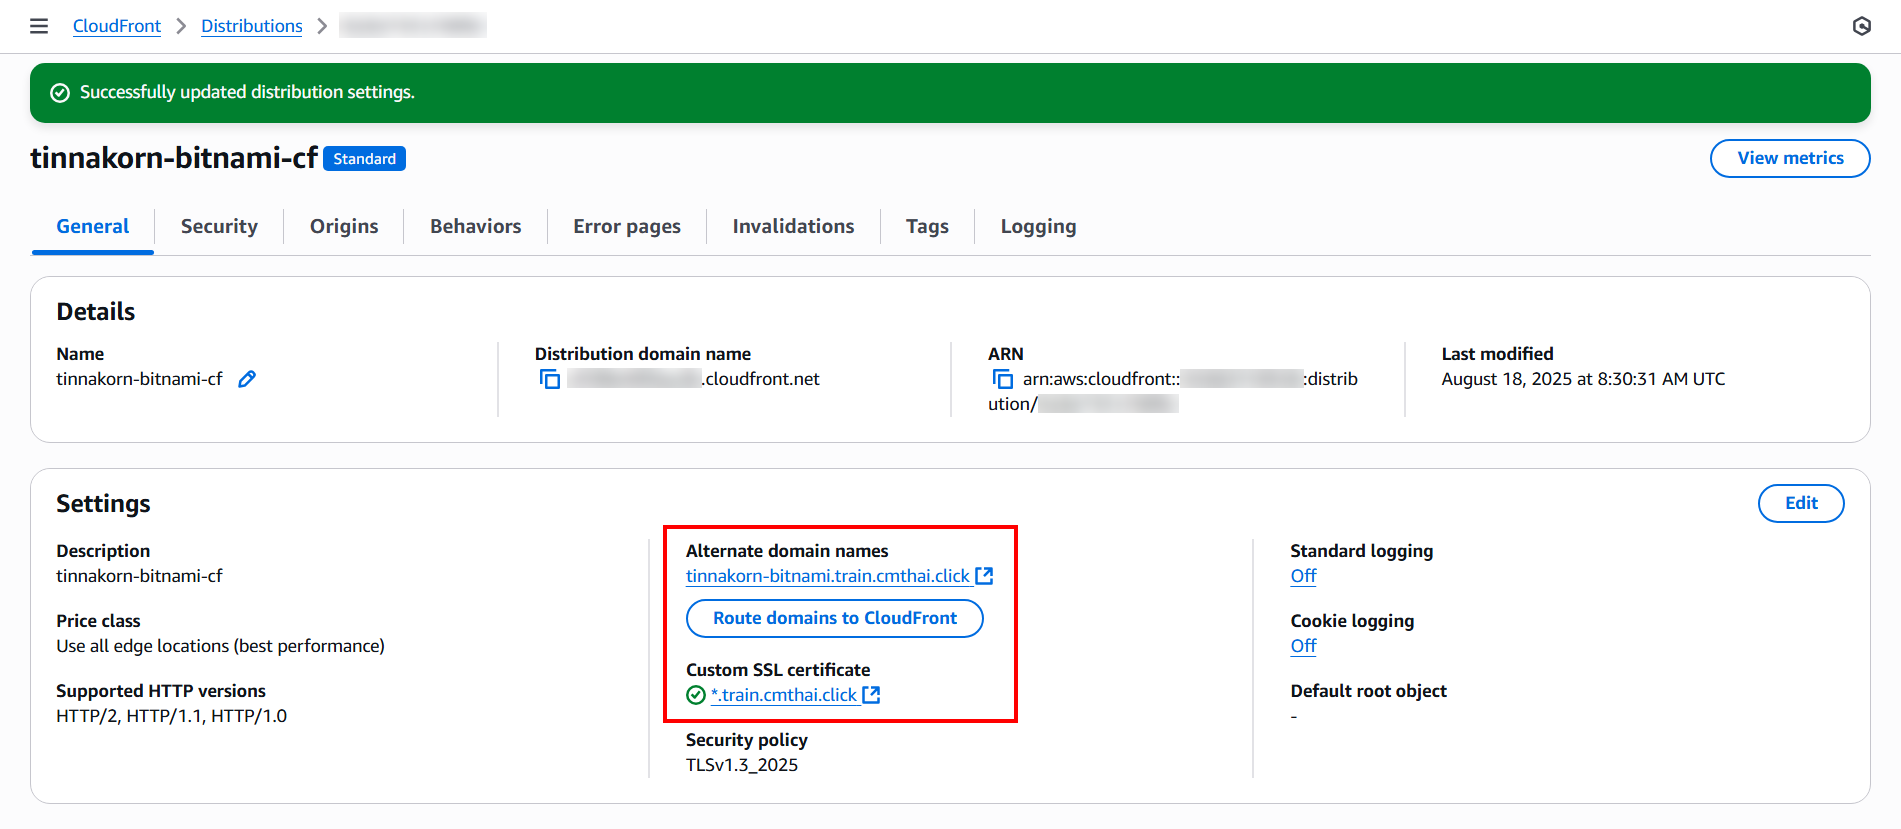Open the hamburger navigation menu
This screenshot has height=829, width=1901.
point(39,26)
